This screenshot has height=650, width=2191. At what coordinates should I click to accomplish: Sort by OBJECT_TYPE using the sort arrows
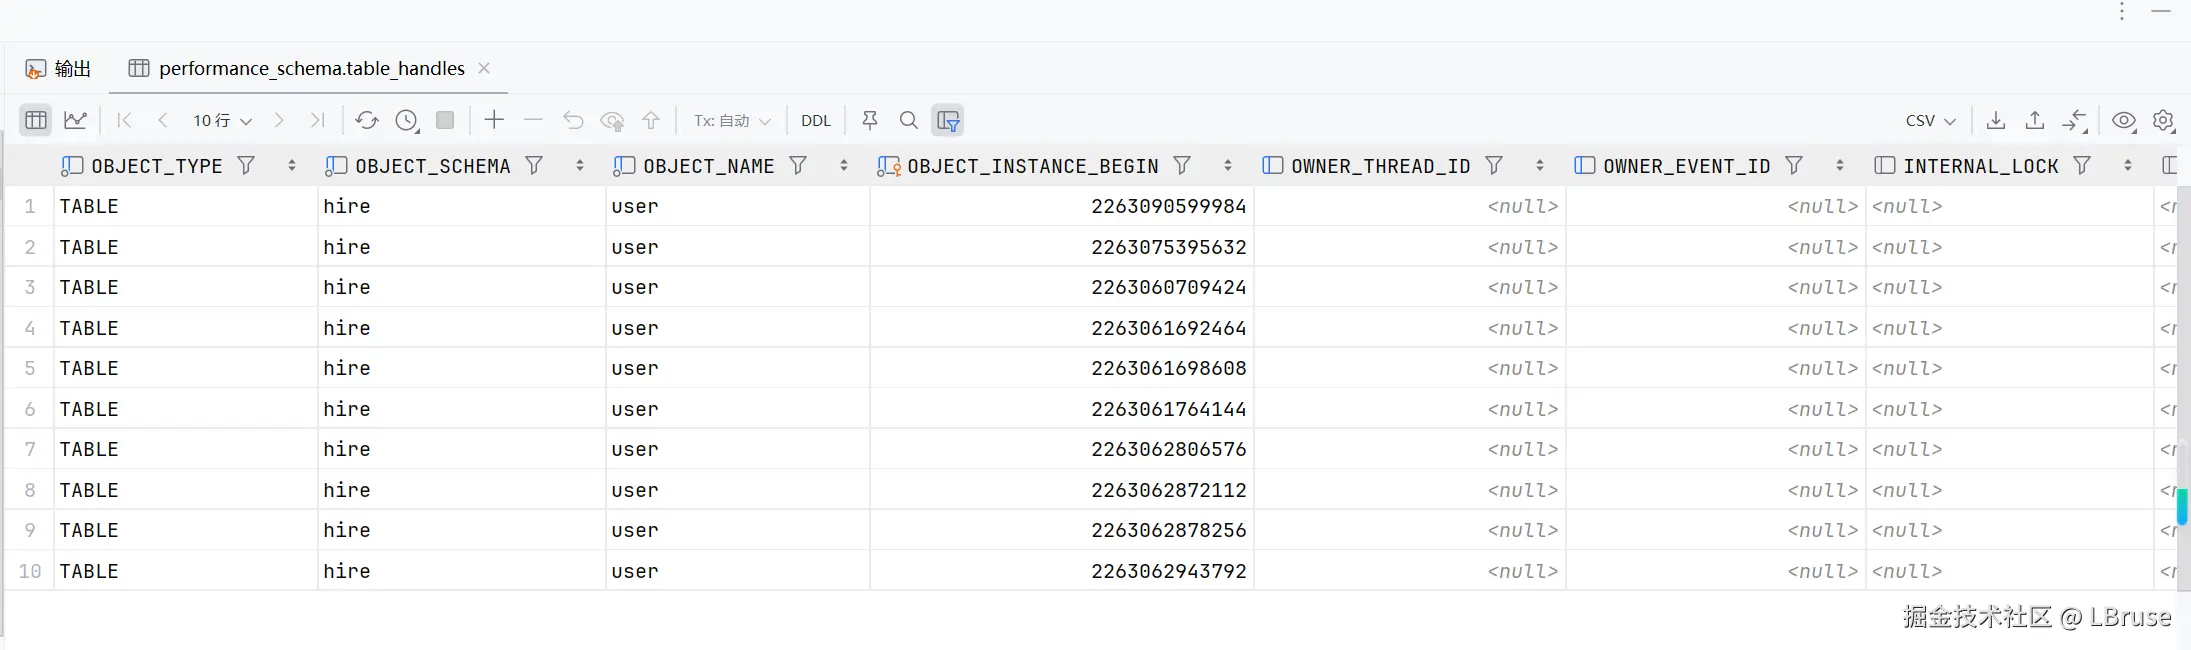click(292, 166)
